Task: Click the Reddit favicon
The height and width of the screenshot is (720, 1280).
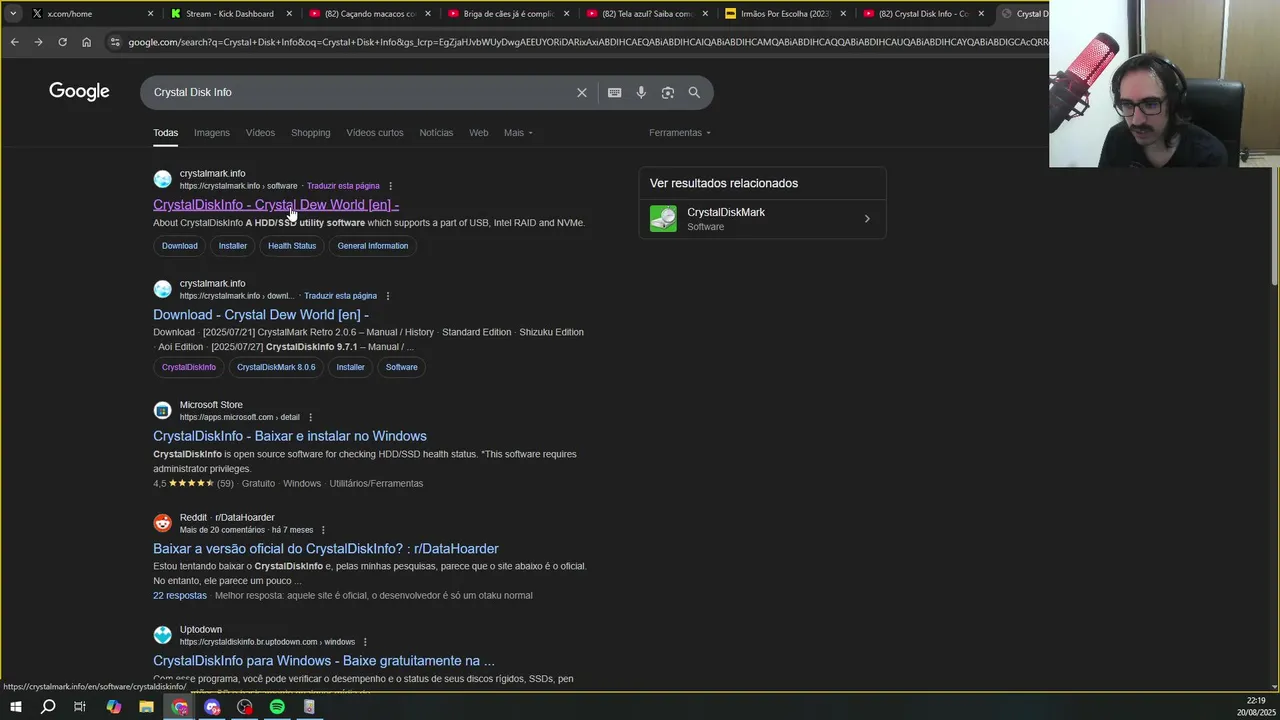Action: tap(162, 523)
